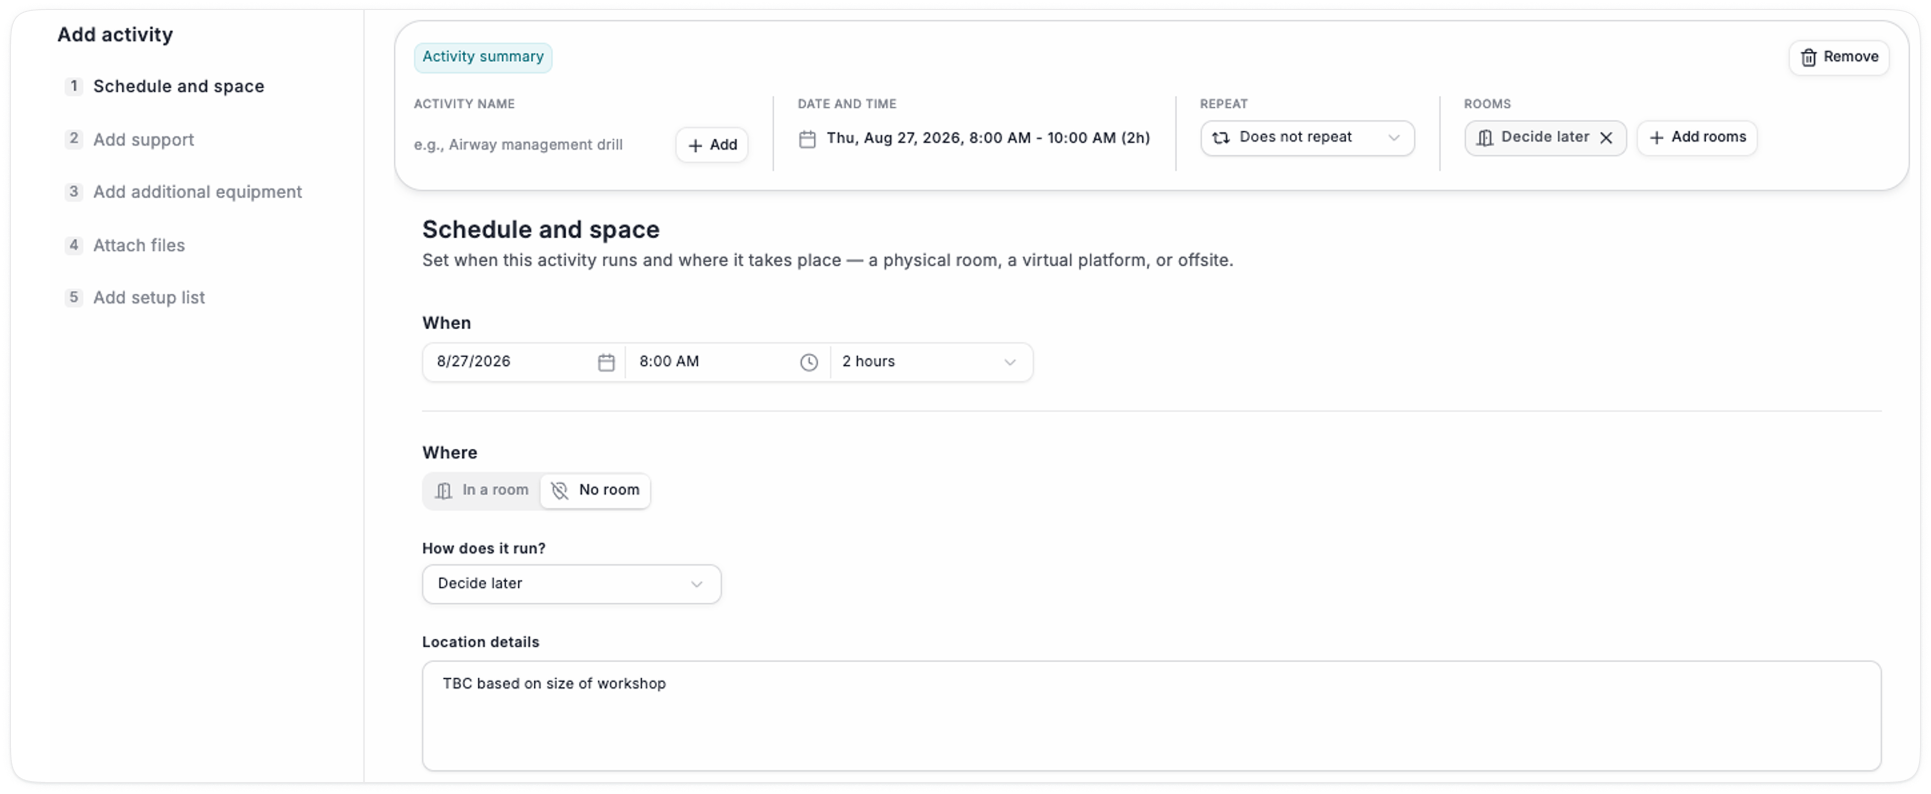Click the repeat arrows icon
Viewport: 1931px width, 794px height.
1221,138
